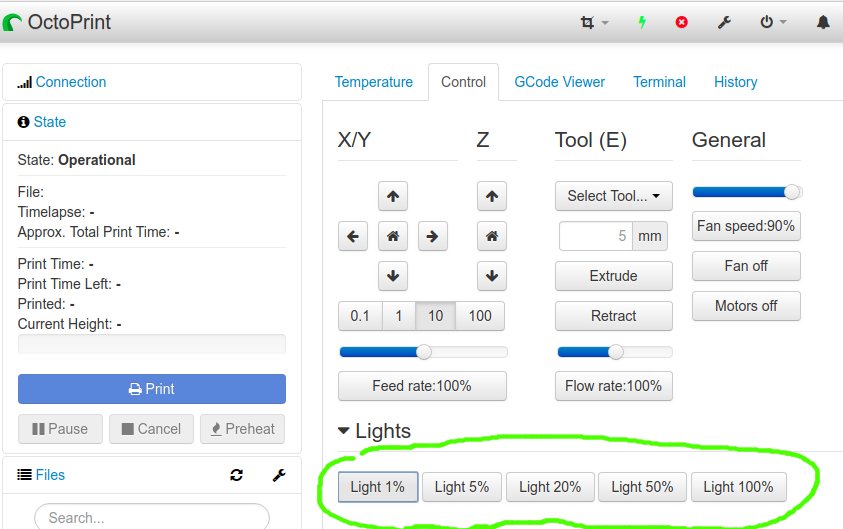Set Light 1% brightness
The width and height of the screenshot is (843, 529).
(377, 487)
